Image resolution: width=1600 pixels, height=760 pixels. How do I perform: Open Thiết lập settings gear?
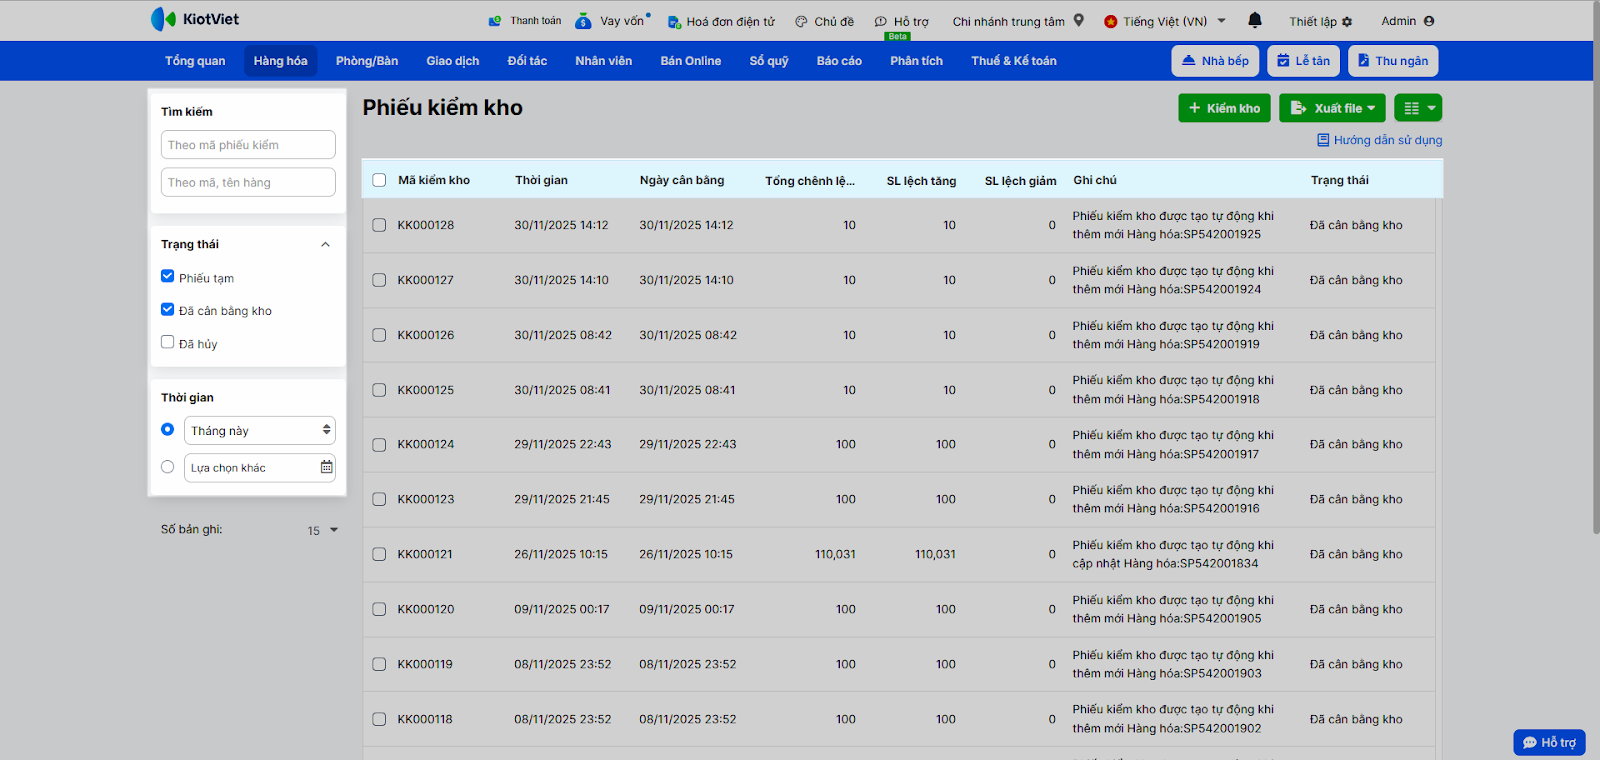1347,22
